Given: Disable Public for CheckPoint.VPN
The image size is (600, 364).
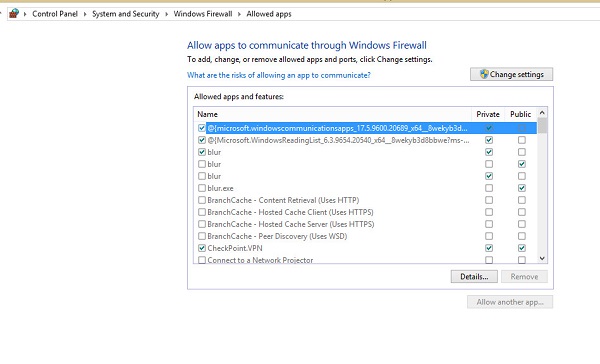Looking at the screenshot, I should 522,248.
